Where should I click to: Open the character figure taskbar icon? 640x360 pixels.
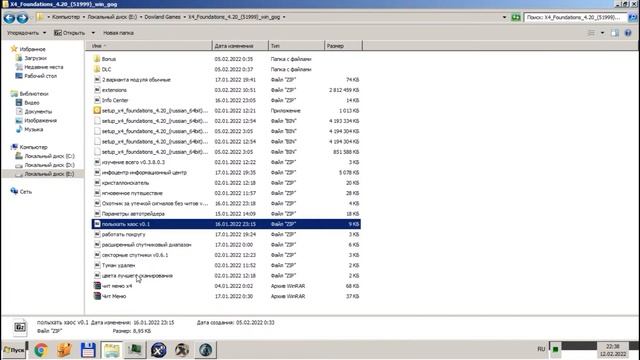pos(182,350)
